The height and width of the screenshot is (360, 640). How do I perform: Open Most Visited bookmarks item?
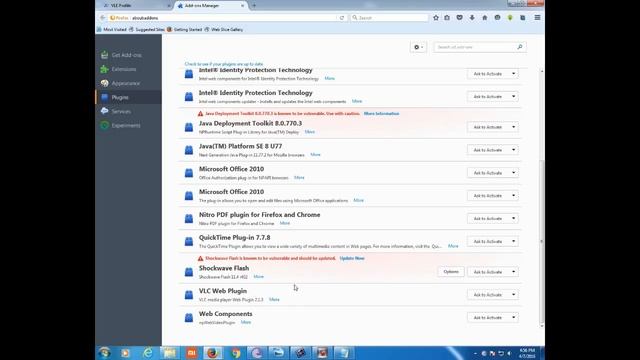(x=112, y=29)
